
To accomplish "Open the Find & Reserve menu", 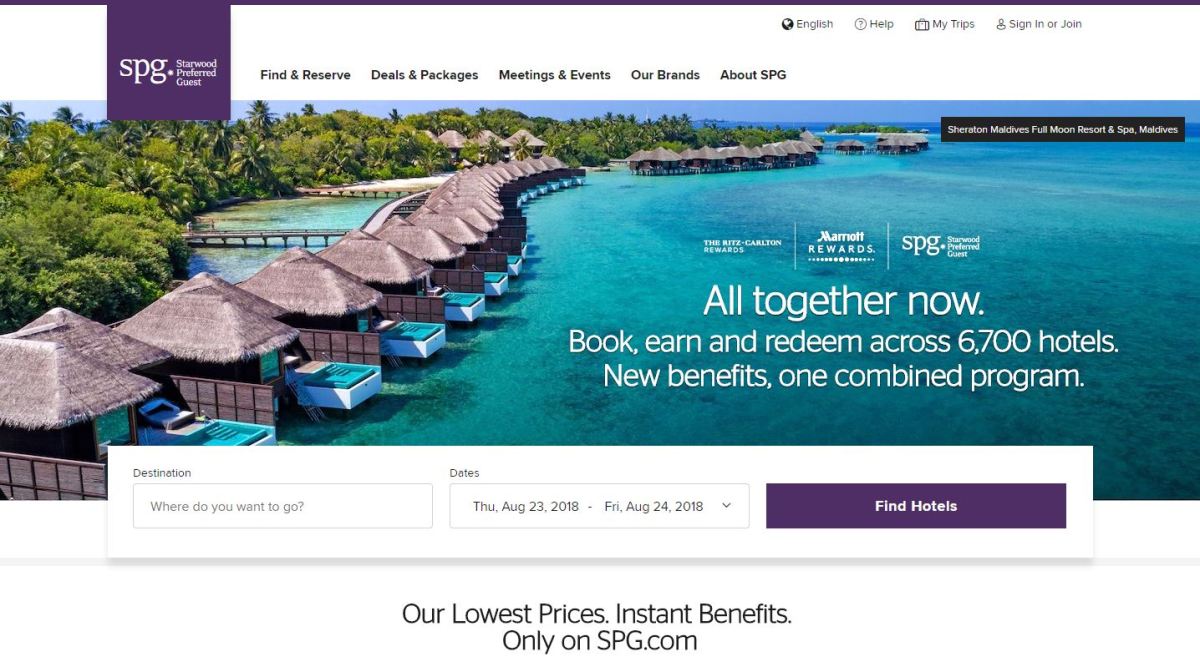I will point(305,75).
